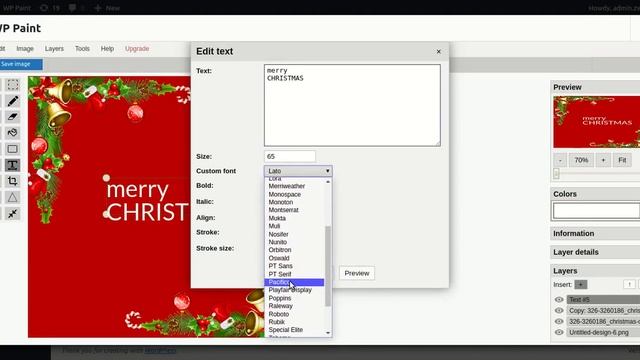The width and height of the screenshot is (640, 360).
Task: Toggle visibility of 326-3260186_christmas layer
Action: 559,322
